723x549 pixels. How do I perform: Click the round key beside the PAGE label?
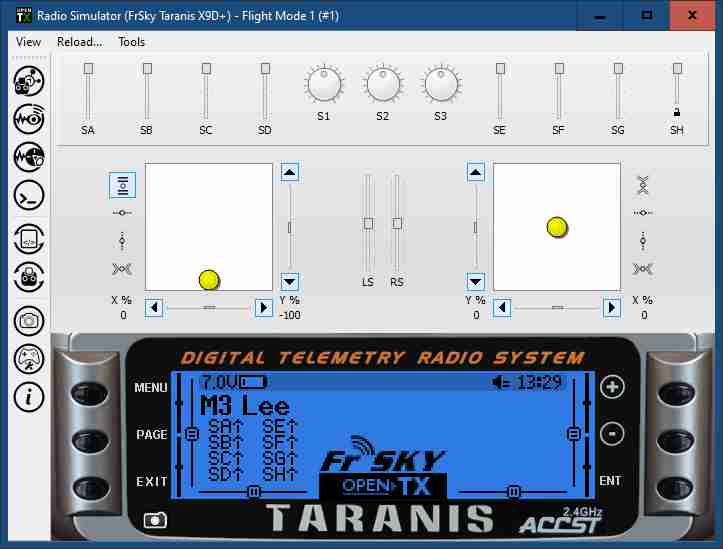90,441
